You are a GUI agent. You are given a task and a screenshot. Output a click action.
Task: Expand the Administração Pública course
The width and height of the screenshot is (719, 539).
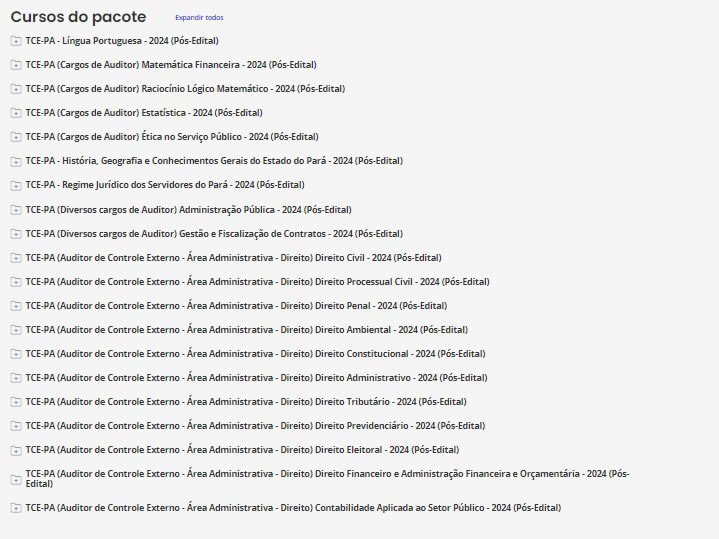(188, 210)
